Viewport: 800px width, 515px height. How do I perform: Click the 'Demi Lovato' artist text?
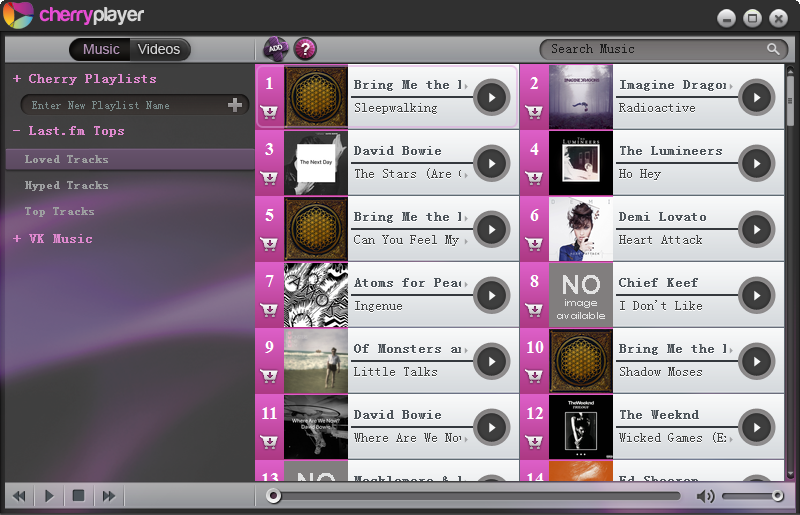(x=662, y=216)
